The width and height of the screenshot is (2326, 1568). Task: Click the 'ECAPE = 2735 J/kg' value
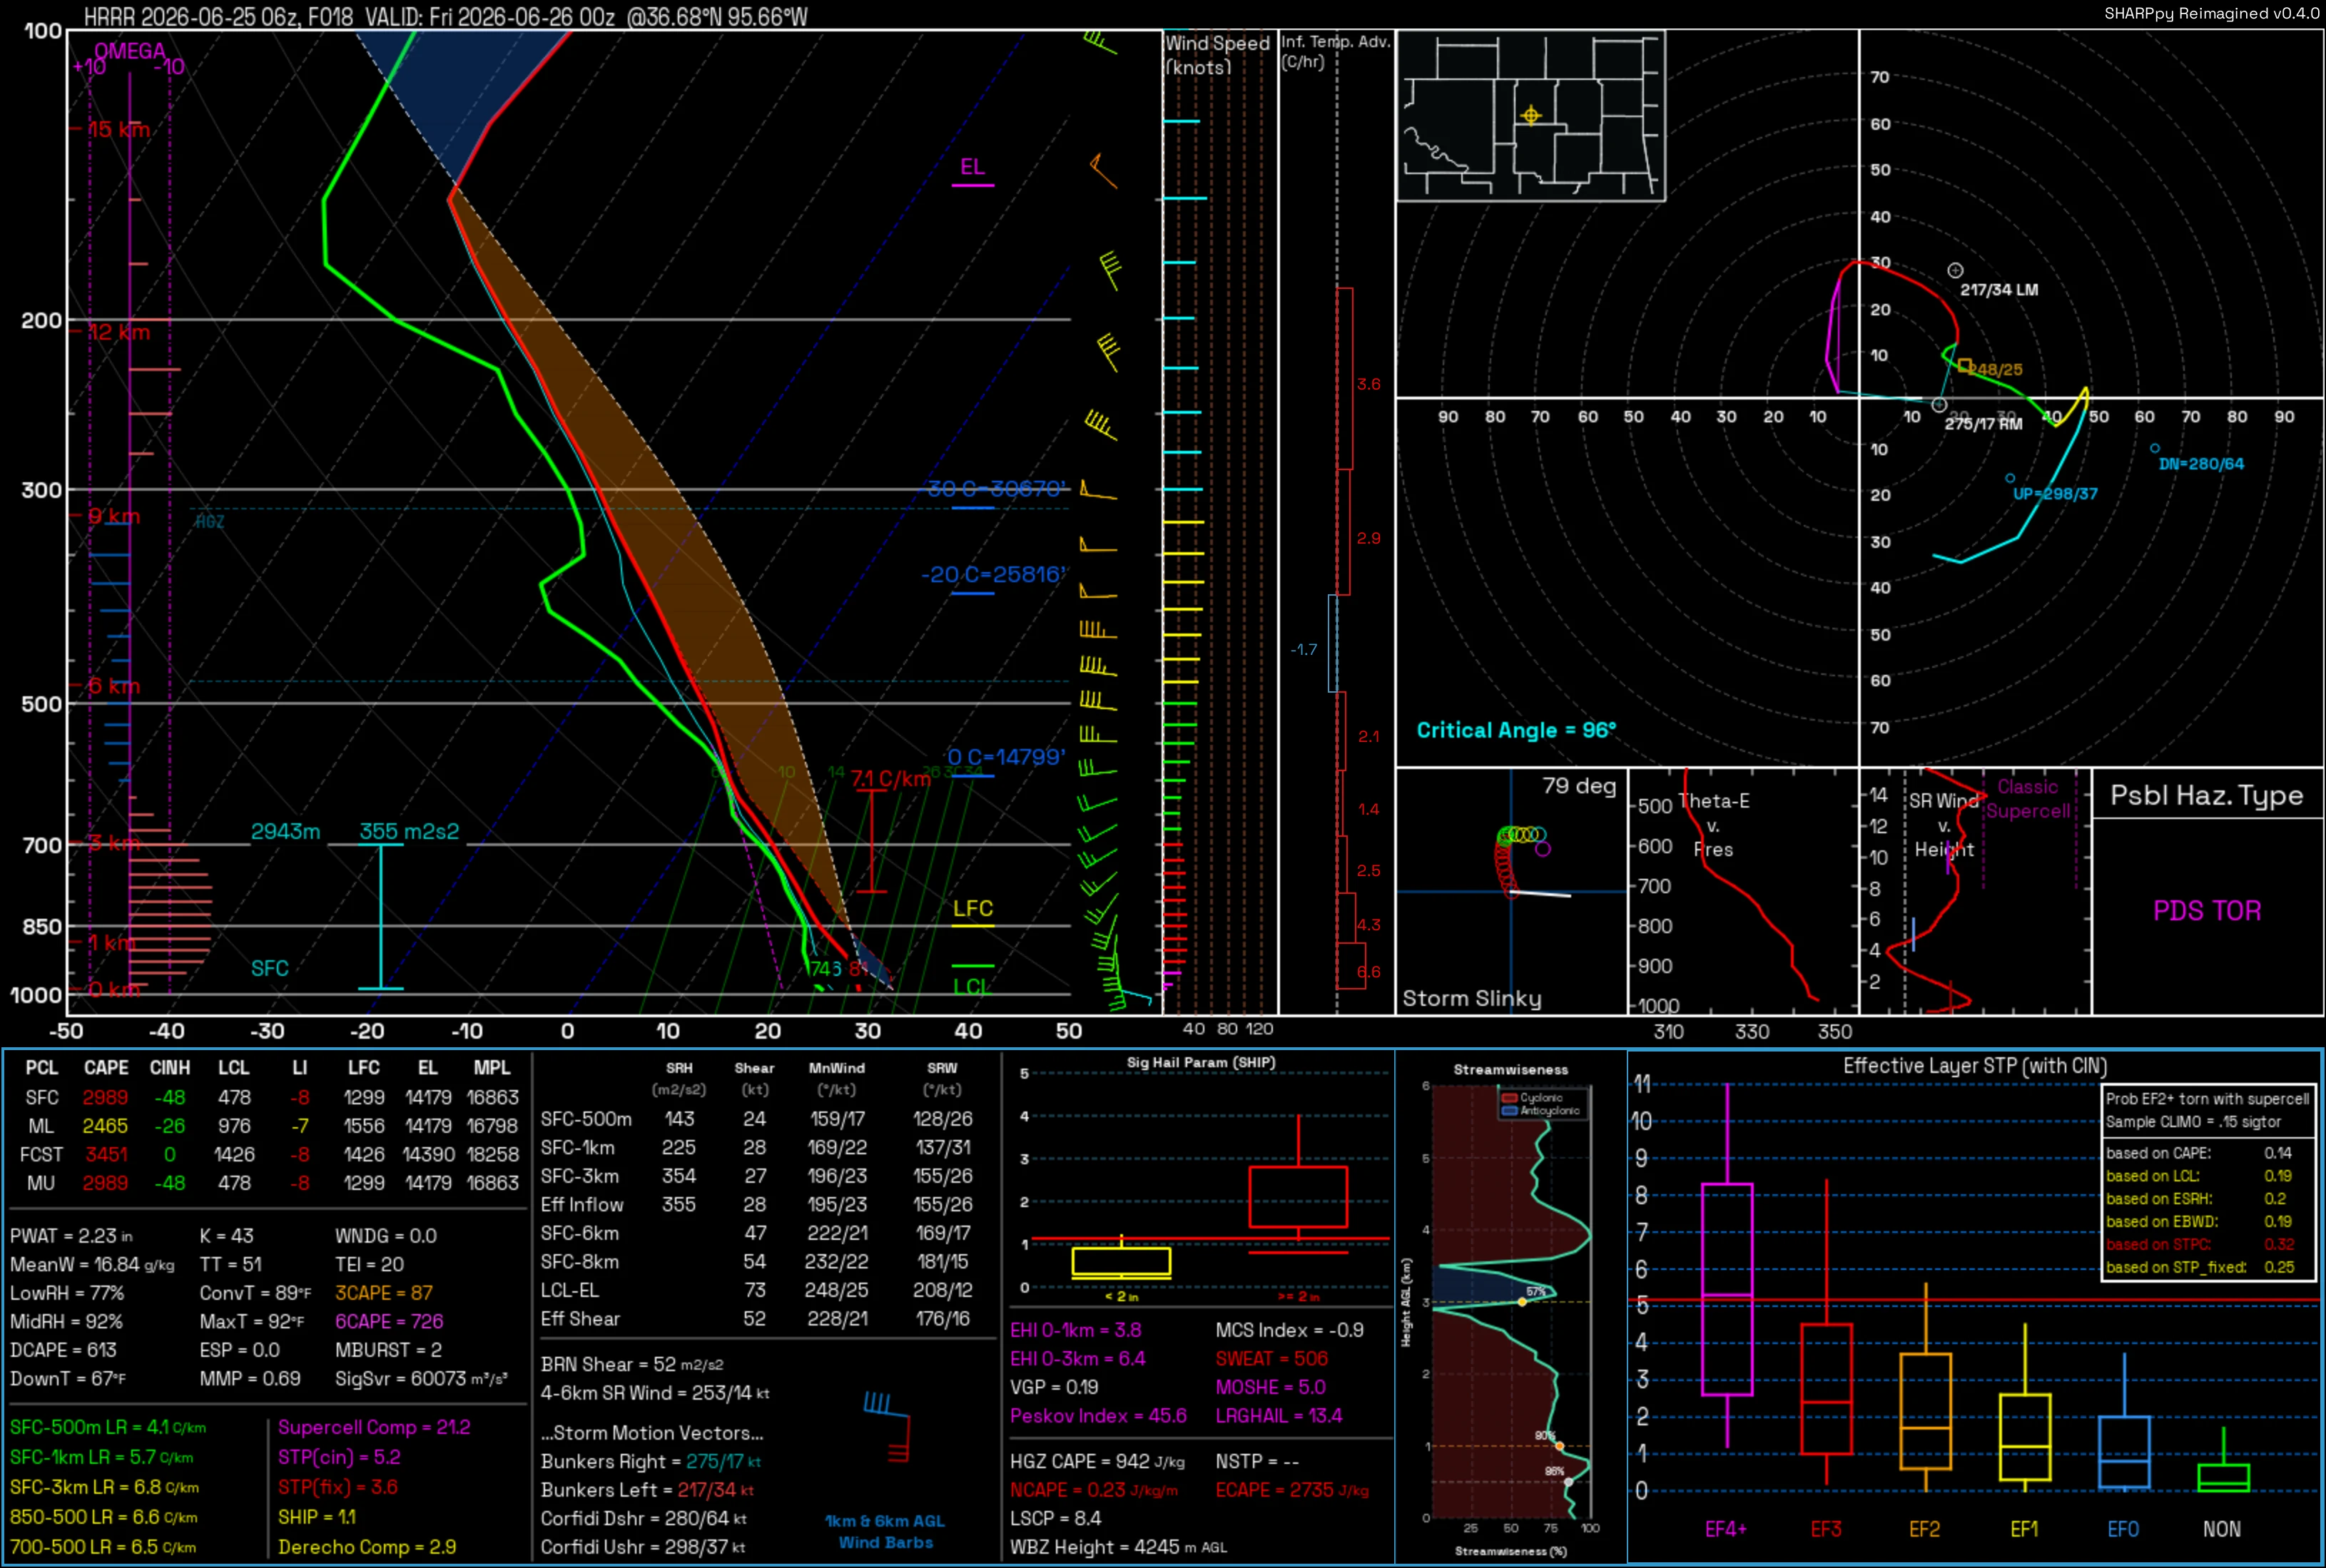[1292, 1490]
